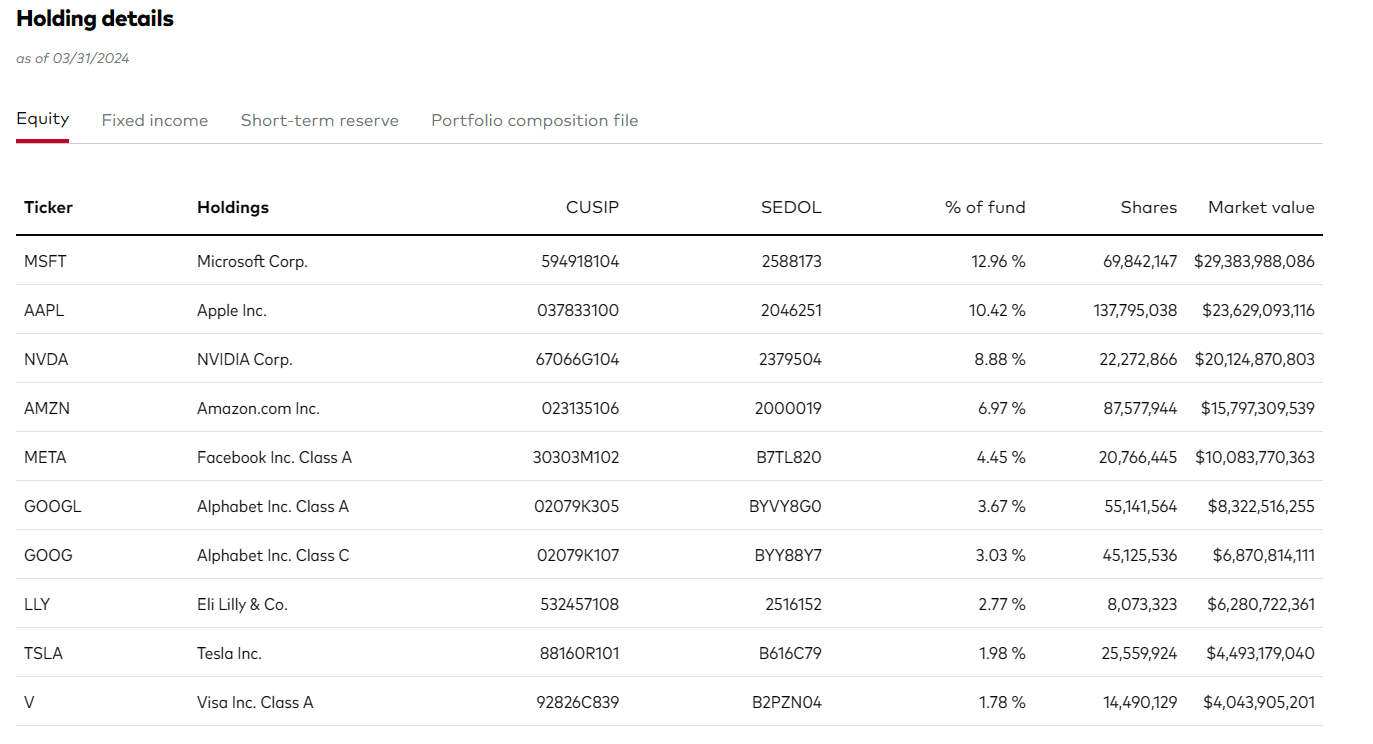Switch to the Fixed income tab
Screen dimensions: 1373x744
154,120
